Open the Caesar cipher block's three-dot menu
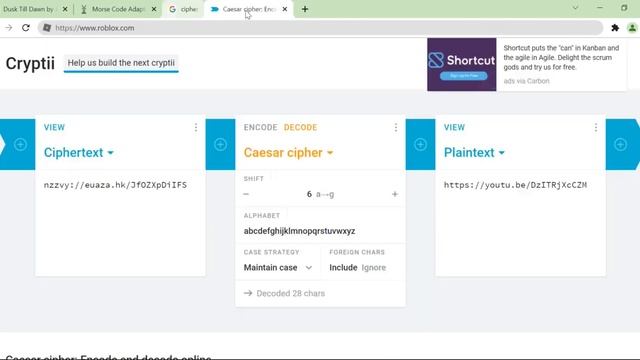Screen dimensions: 640x360 point(396,127)
